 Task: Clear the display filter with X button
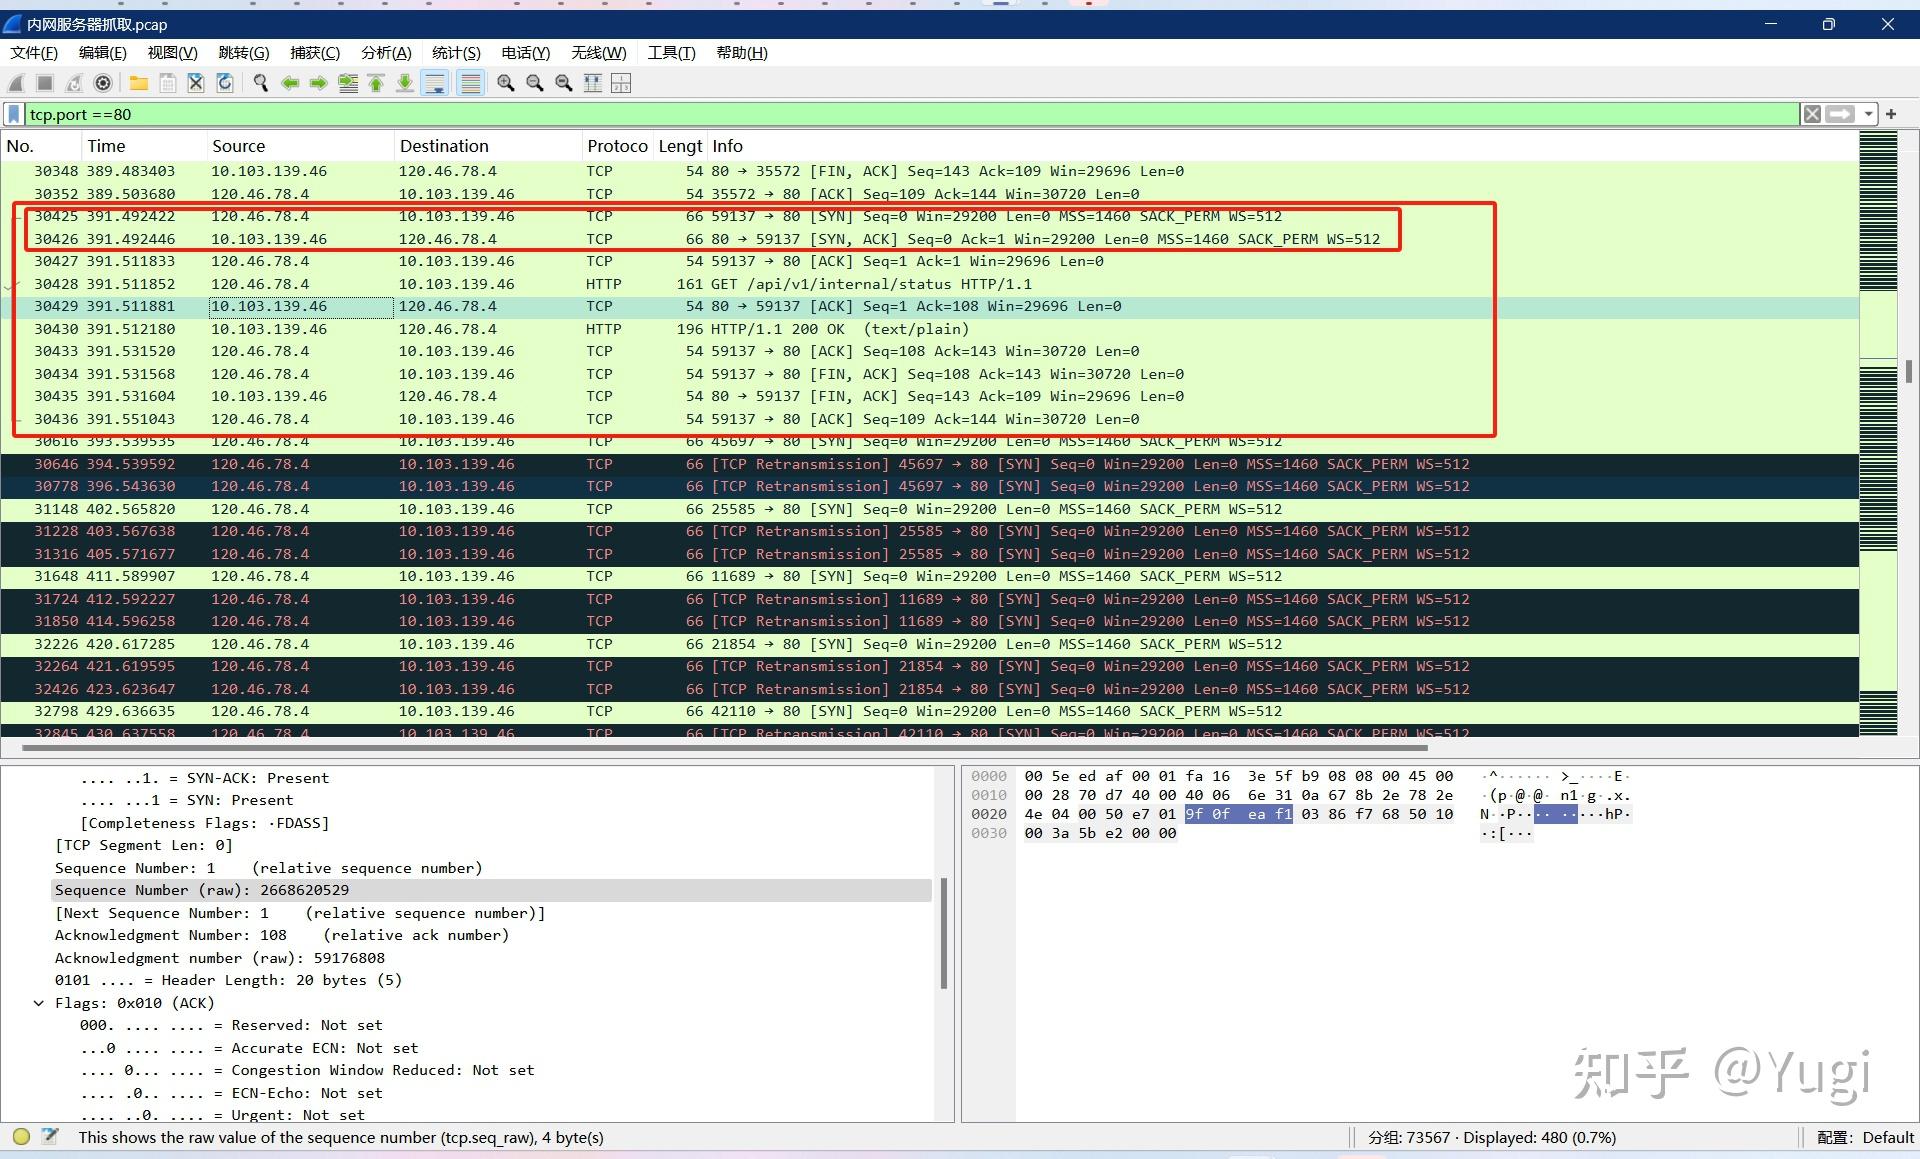point(1812,114)
